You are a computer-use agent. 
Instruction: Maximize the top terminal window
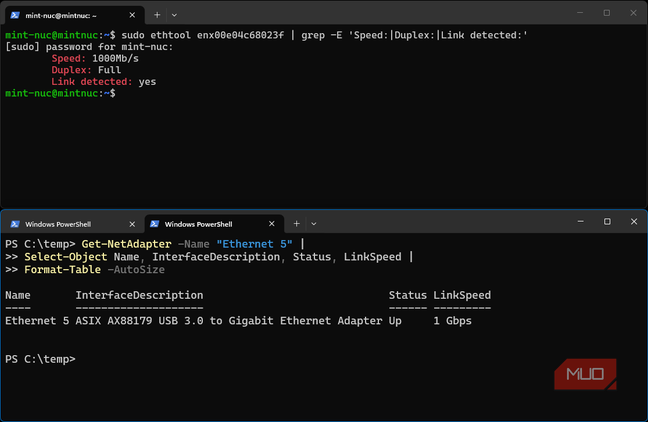[607, 13]
